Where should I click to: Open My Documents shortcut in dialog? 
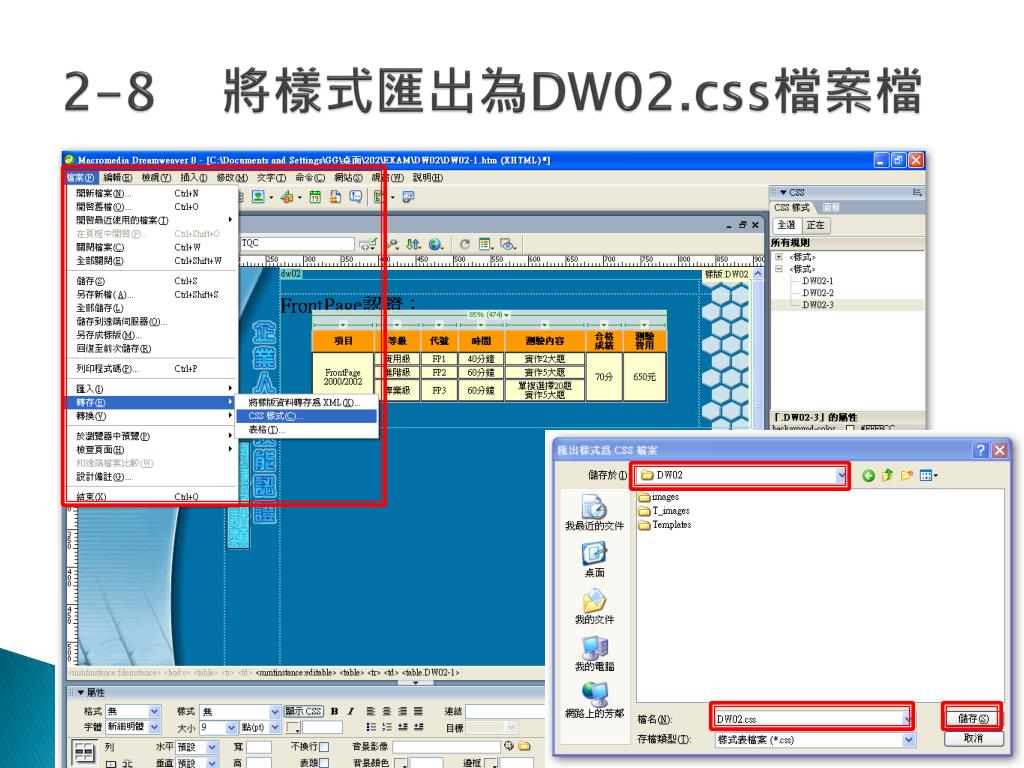[594, 607]
